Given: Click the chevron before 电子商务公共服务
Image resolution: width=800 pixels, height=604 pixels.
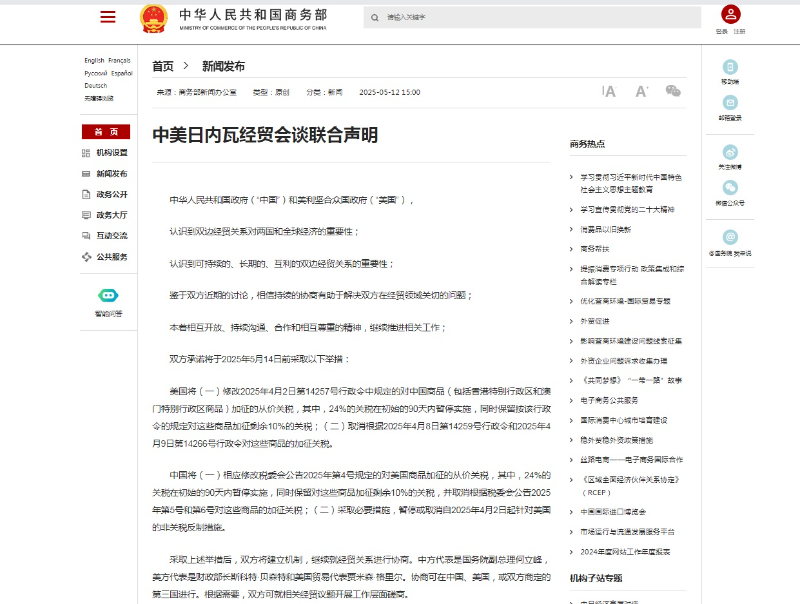Looking at the screenshot, I should (x=571, y=400).
